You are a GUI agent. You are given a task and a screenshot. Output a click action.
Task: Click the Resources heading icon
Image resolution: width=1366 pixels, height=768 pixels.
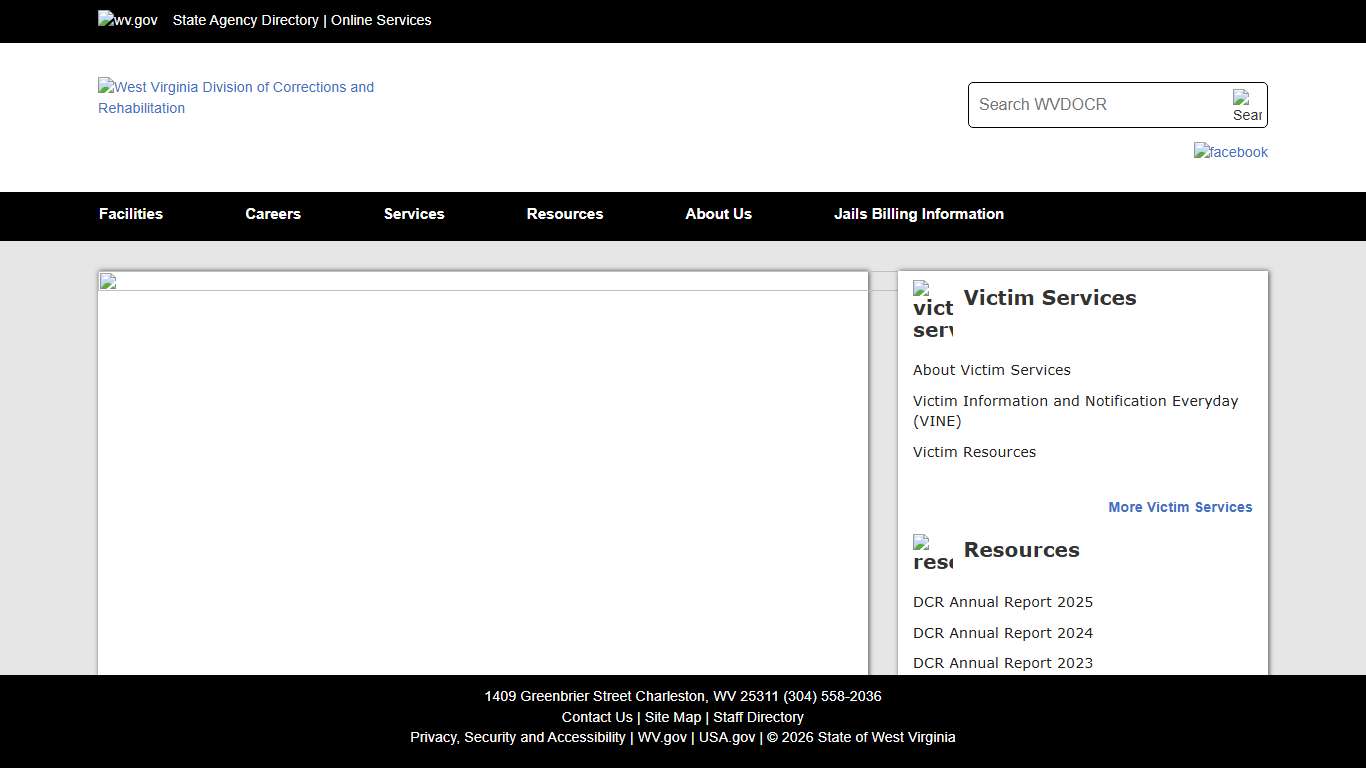point(933,553)
